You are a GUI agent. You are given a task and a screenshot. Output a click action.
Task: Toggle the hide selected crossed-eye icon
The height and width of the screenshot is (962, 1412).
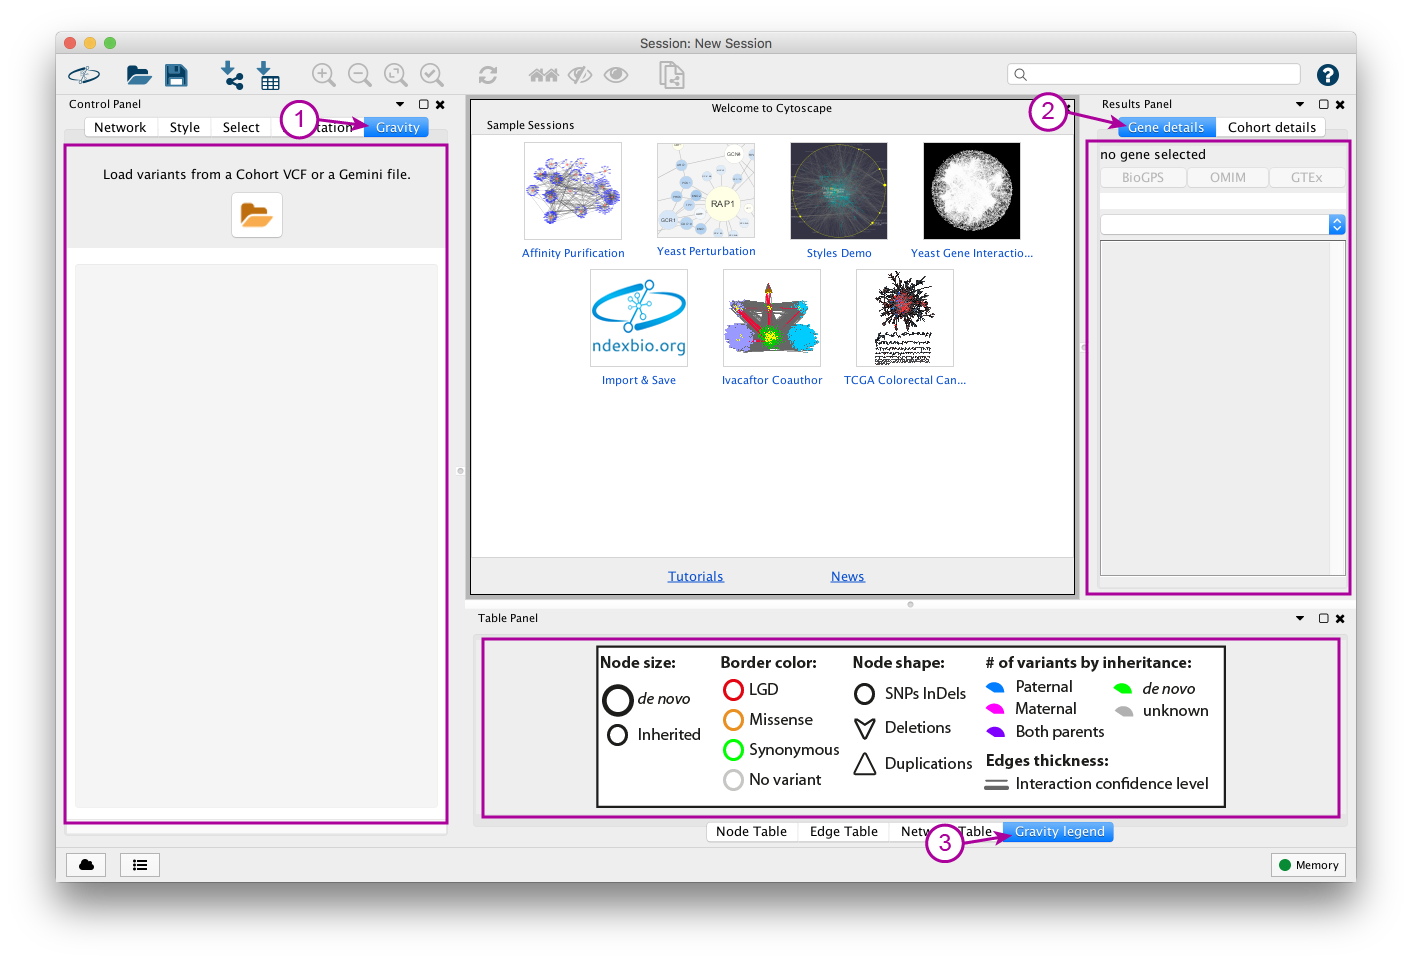pos(580,75)
